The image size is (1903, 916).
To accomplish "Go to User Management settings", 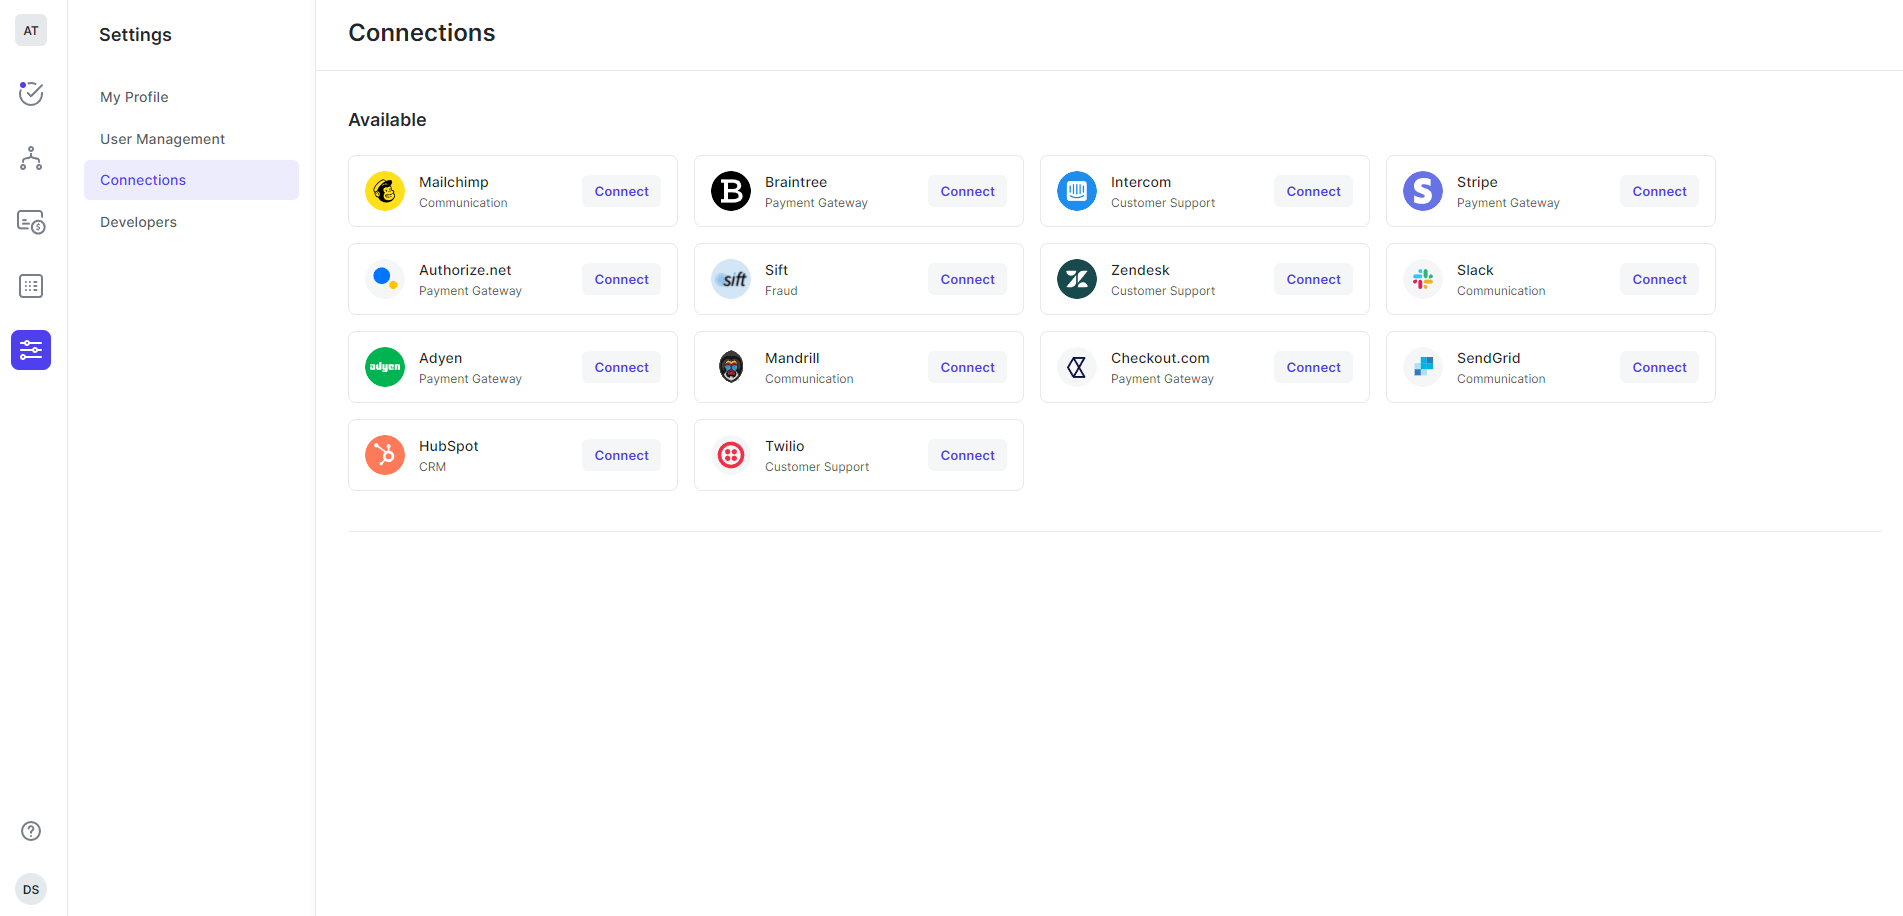I will click(x=162, y=139).
